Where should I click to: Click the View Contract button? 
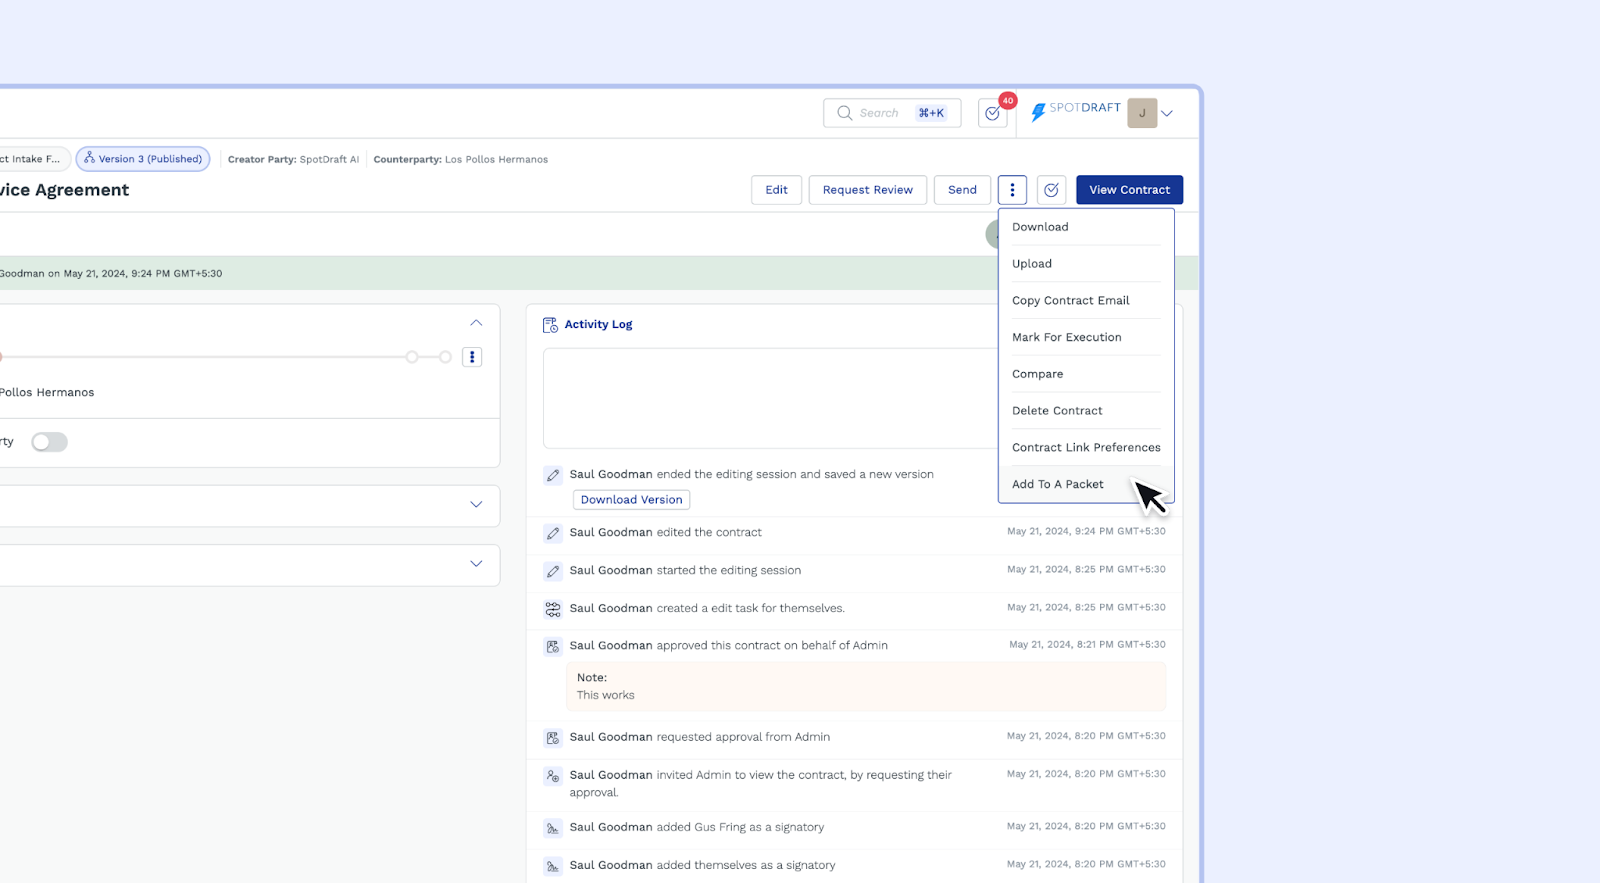1129,190
